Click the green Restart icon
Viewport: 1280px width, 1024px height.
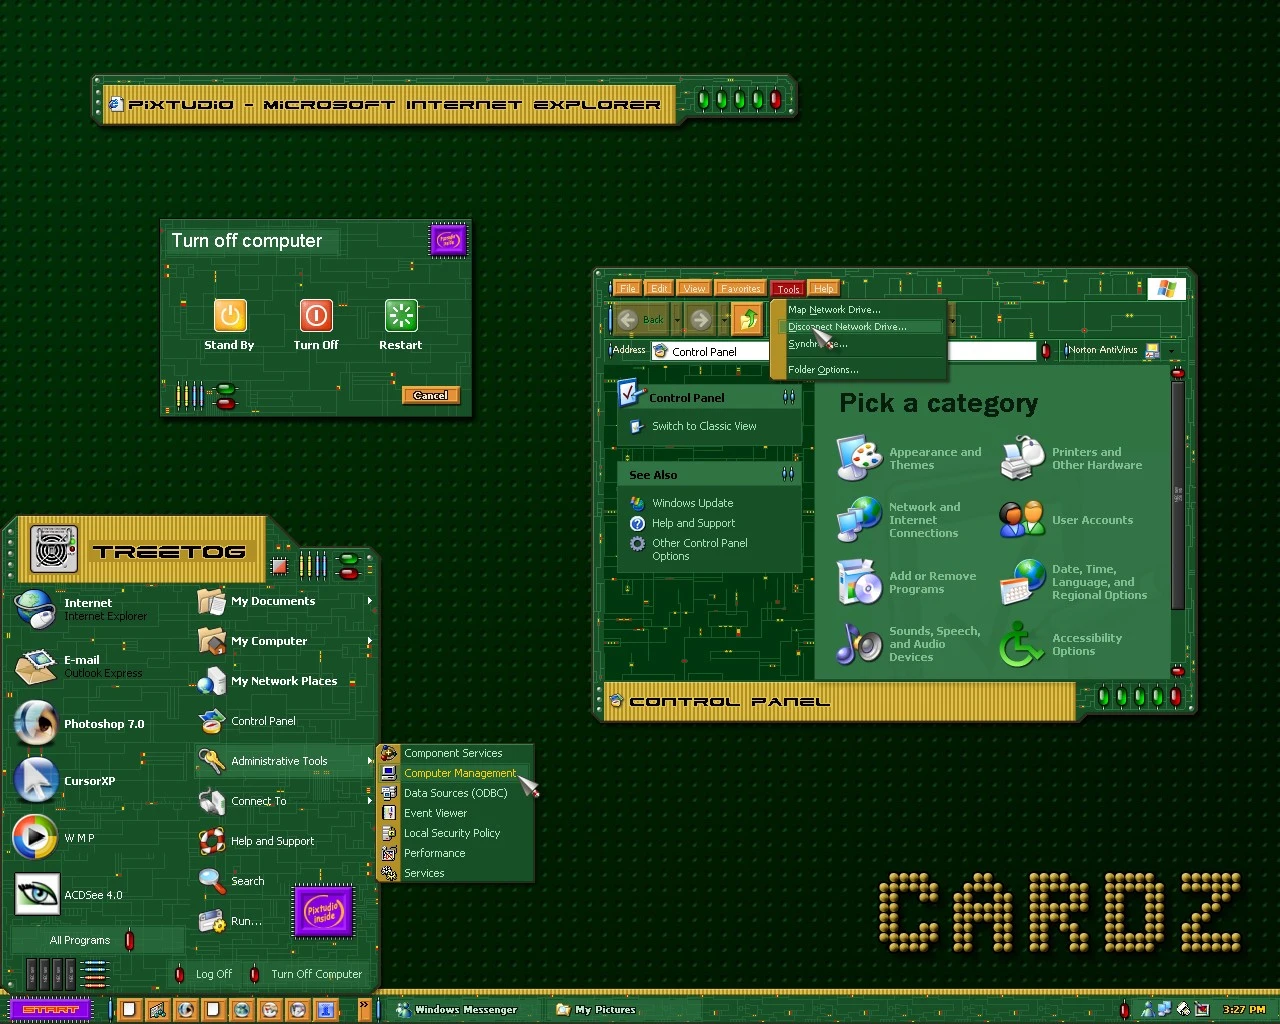(x=401, y=316)
